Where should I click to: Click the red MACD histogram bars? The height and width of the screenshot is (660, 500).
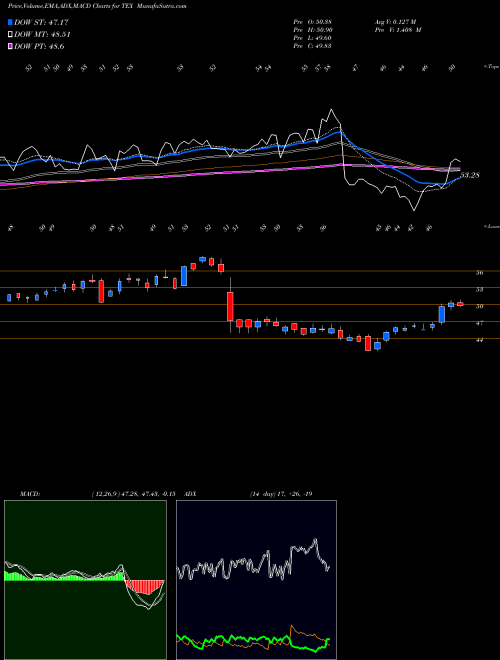tap(145, 587)
